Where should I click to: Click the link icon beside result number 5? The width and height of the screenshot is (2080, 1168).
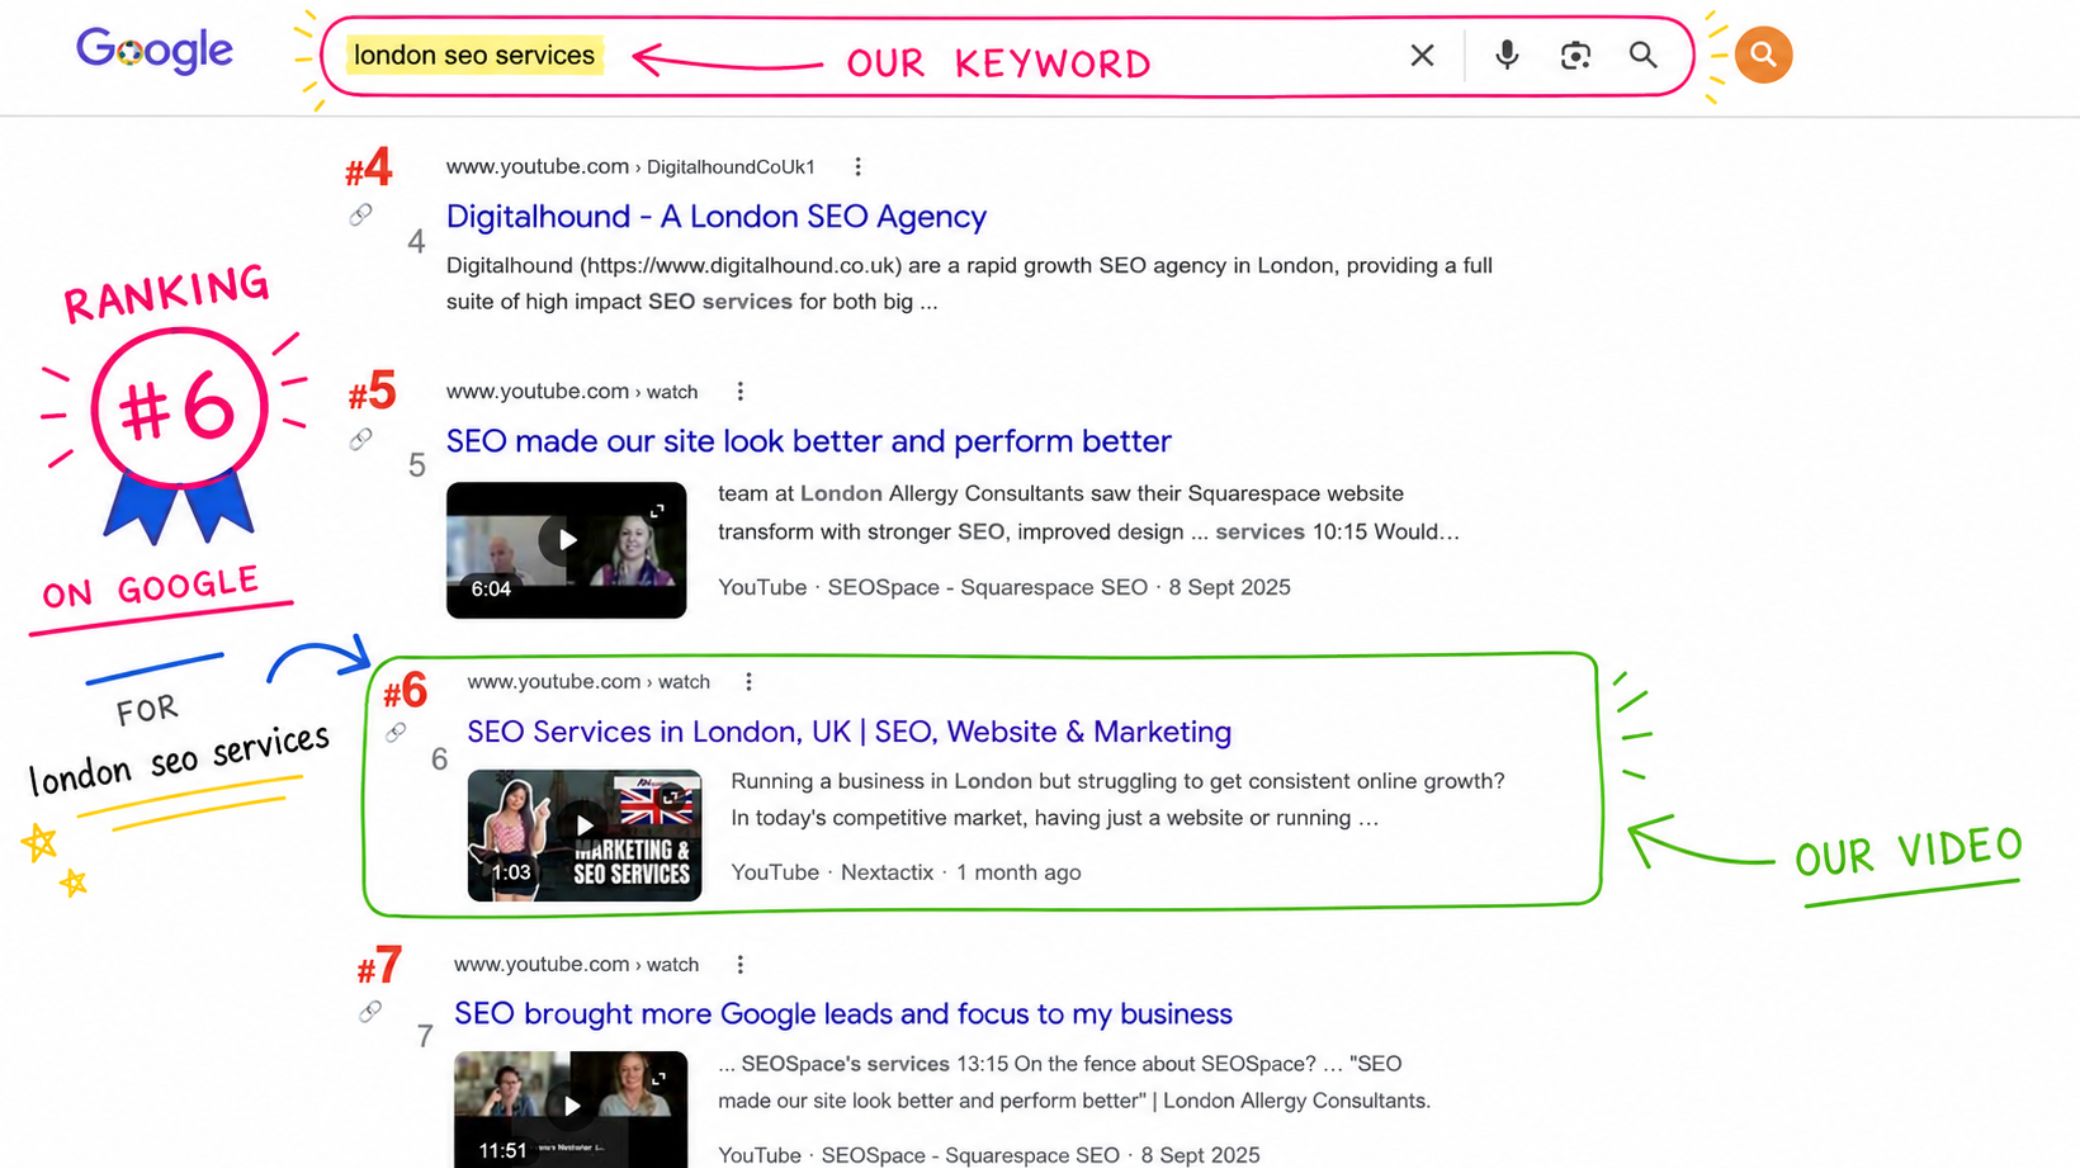pos(360,439)
